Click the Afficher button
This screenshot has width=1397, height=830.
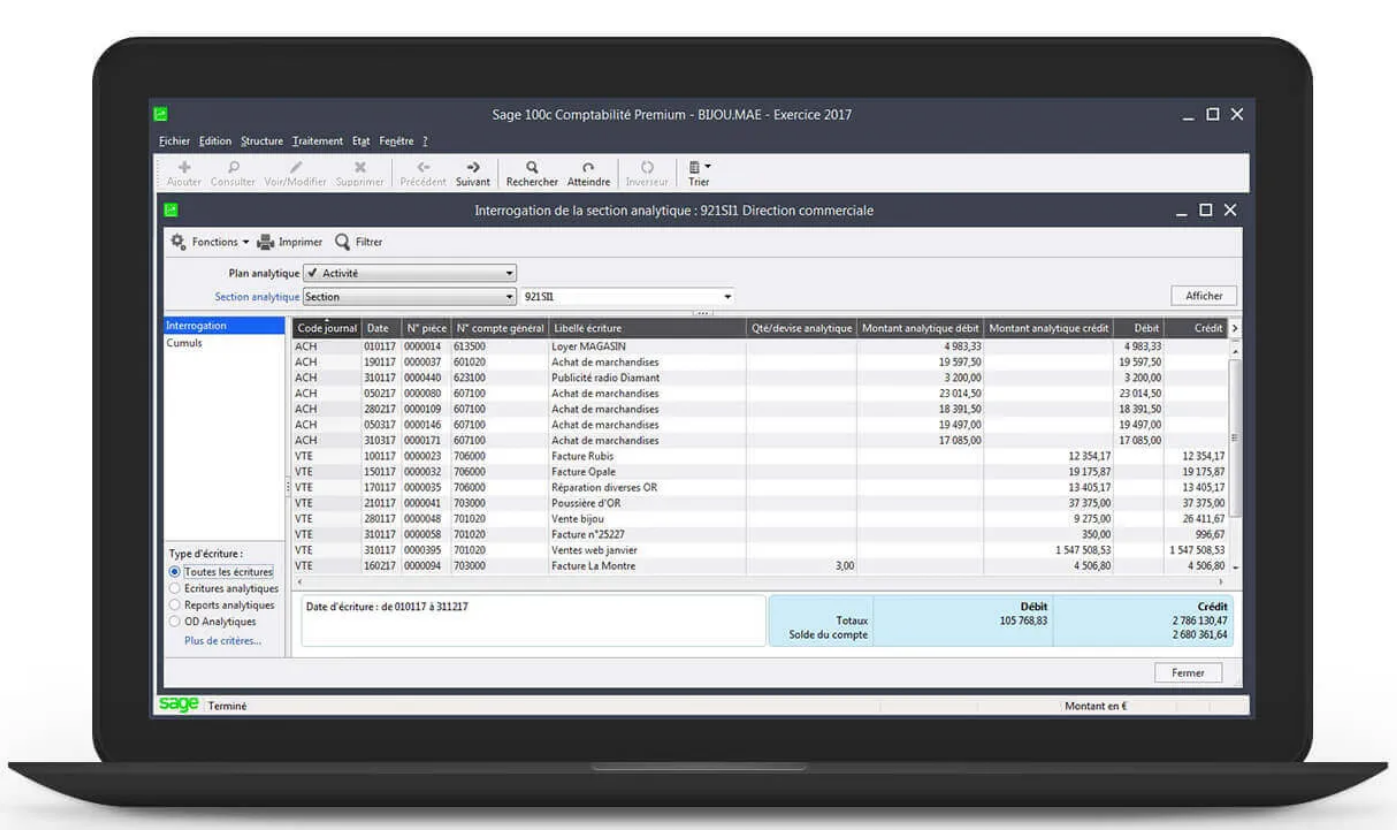coord(1203,296)
